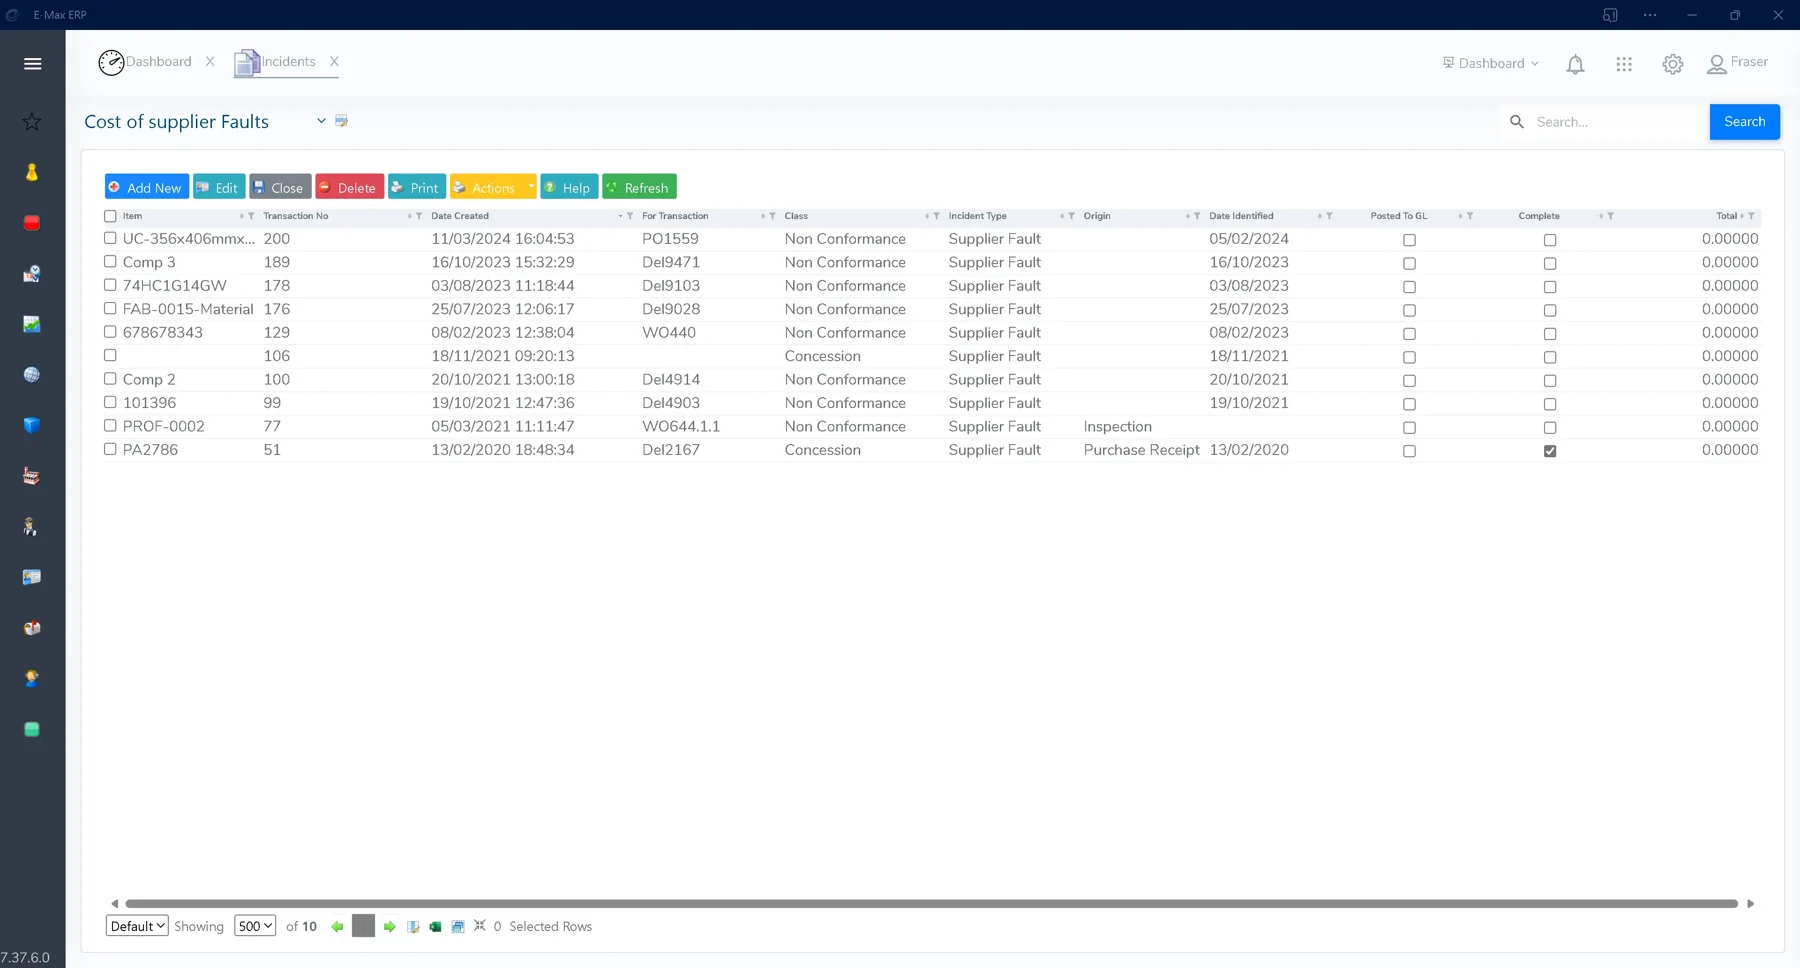This screenshot has width=1800, height=968.
Task: Select the Incidents tab
Action: [275, 62]
